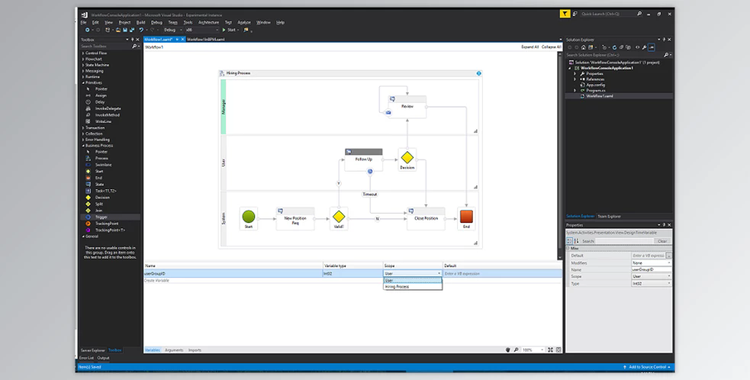This screenshot has height=380, width=750.
Task: Select the Assign activity in Toolbox
Action: click(x=100, y=95)
